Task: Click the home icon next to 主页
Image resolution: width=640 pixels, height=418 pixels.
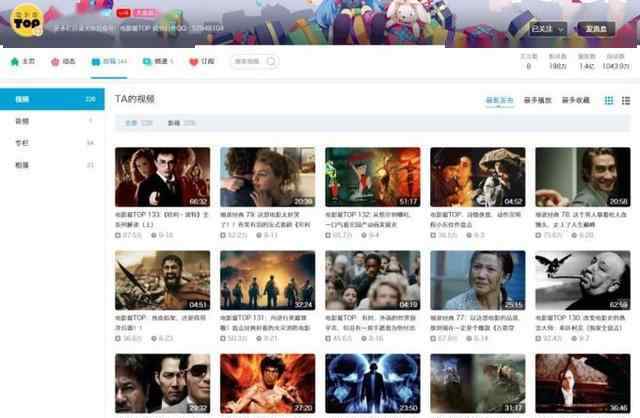Action: pos(15,62)
